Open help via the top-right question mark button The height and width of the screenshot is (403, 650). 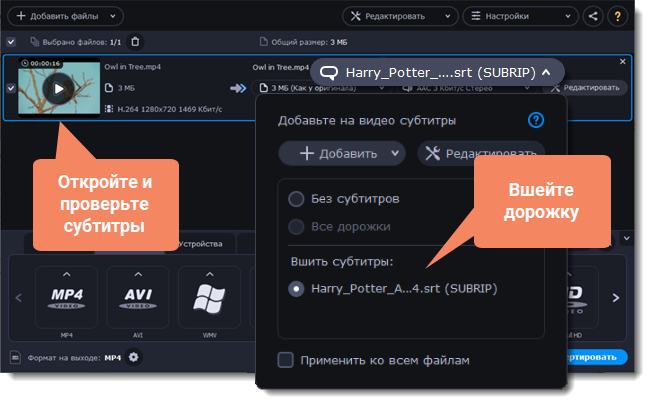(x=616, y=16)
